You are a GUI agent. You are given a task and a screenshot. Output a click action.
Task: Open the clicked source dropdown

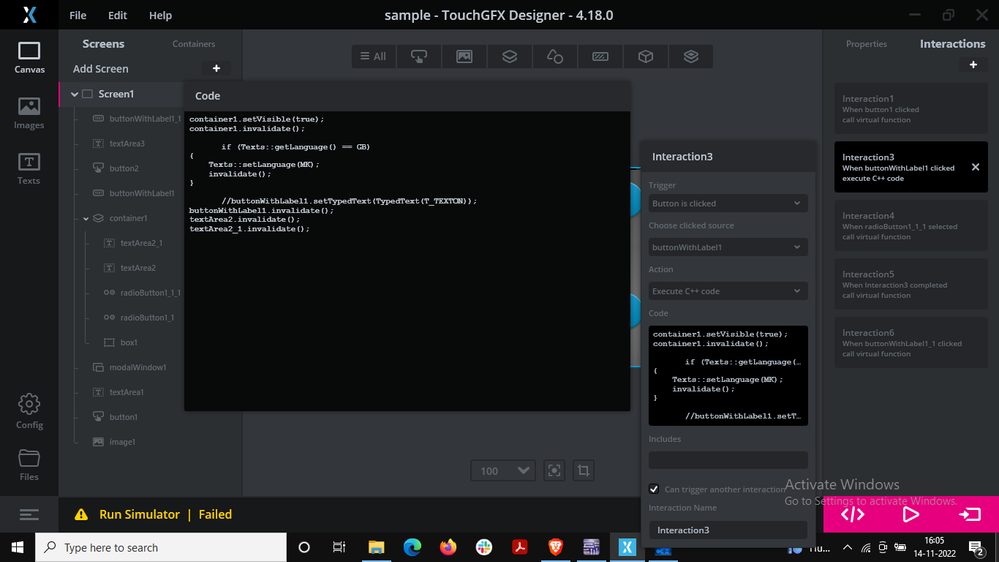pos(728,247)
